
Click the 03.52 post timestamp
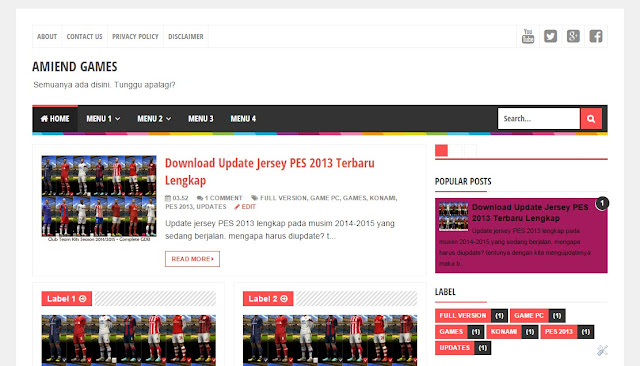[177, 198]
